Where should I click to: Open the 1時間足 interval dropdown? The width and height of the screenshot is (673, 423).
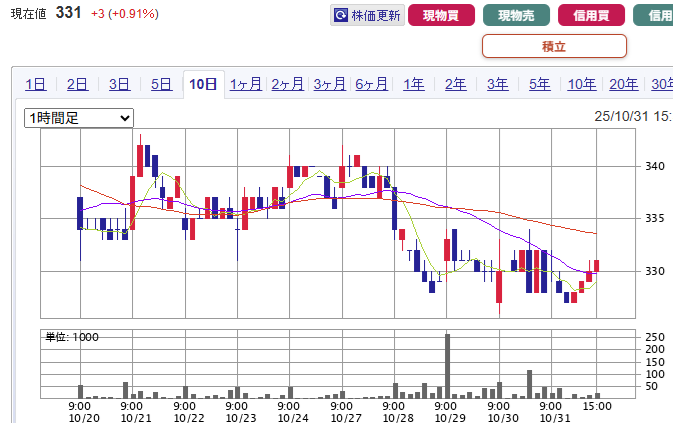(x=79, y=118)
